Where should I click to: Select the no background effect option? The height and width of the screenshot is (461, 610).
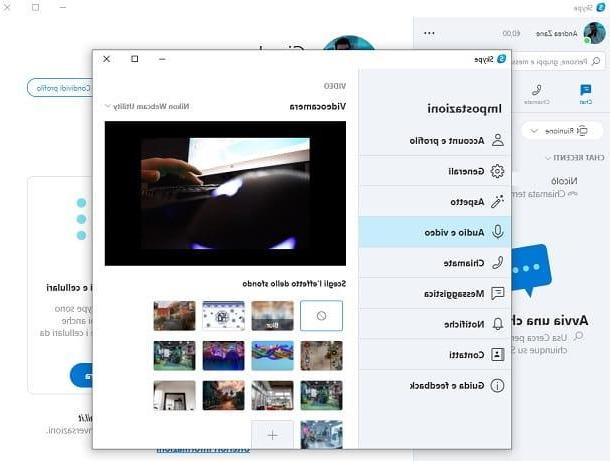[x=321, y=316]
